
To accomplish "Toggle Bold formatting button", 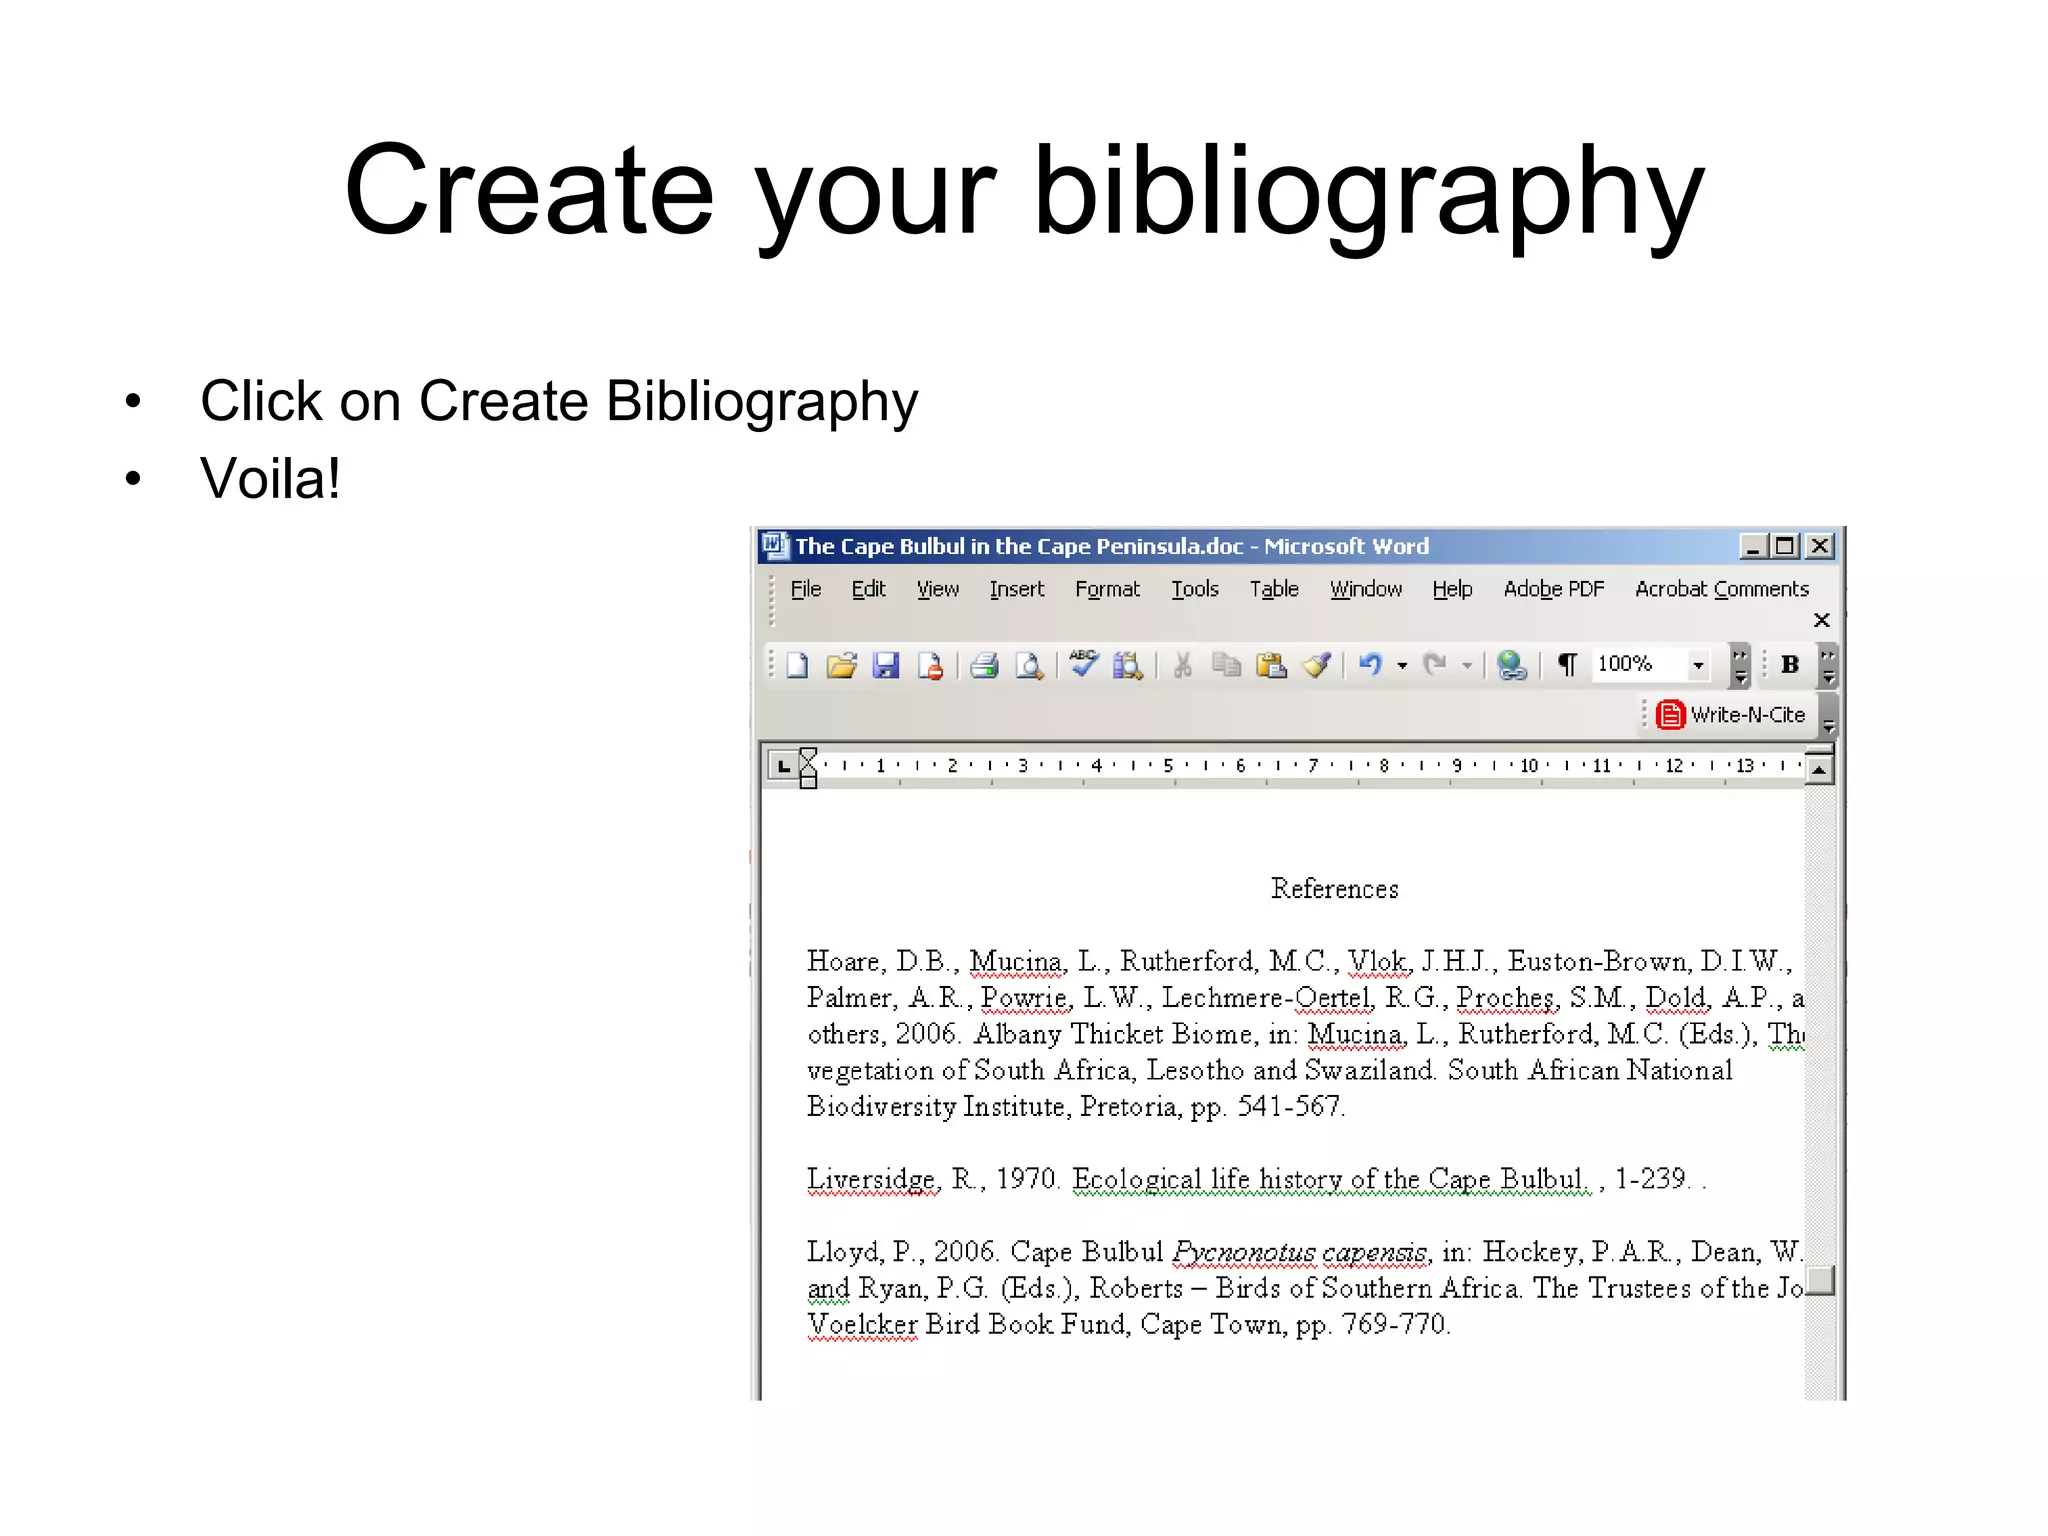I will [1790, 664].
